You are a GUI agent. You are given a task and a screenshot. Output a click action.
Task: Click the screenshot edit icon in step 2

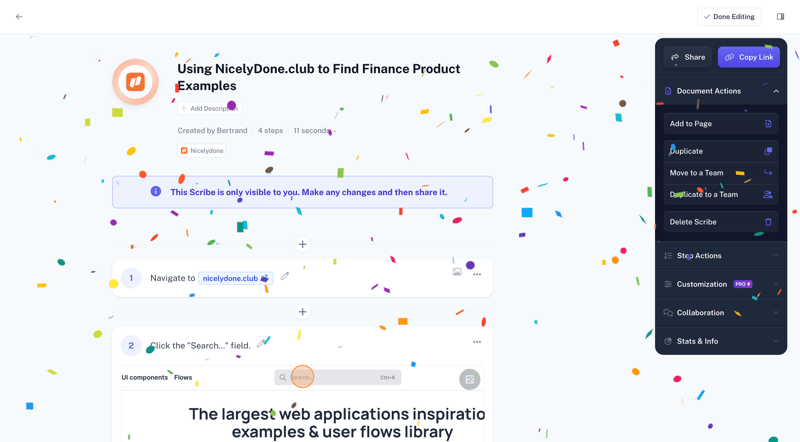click(469, 379)
